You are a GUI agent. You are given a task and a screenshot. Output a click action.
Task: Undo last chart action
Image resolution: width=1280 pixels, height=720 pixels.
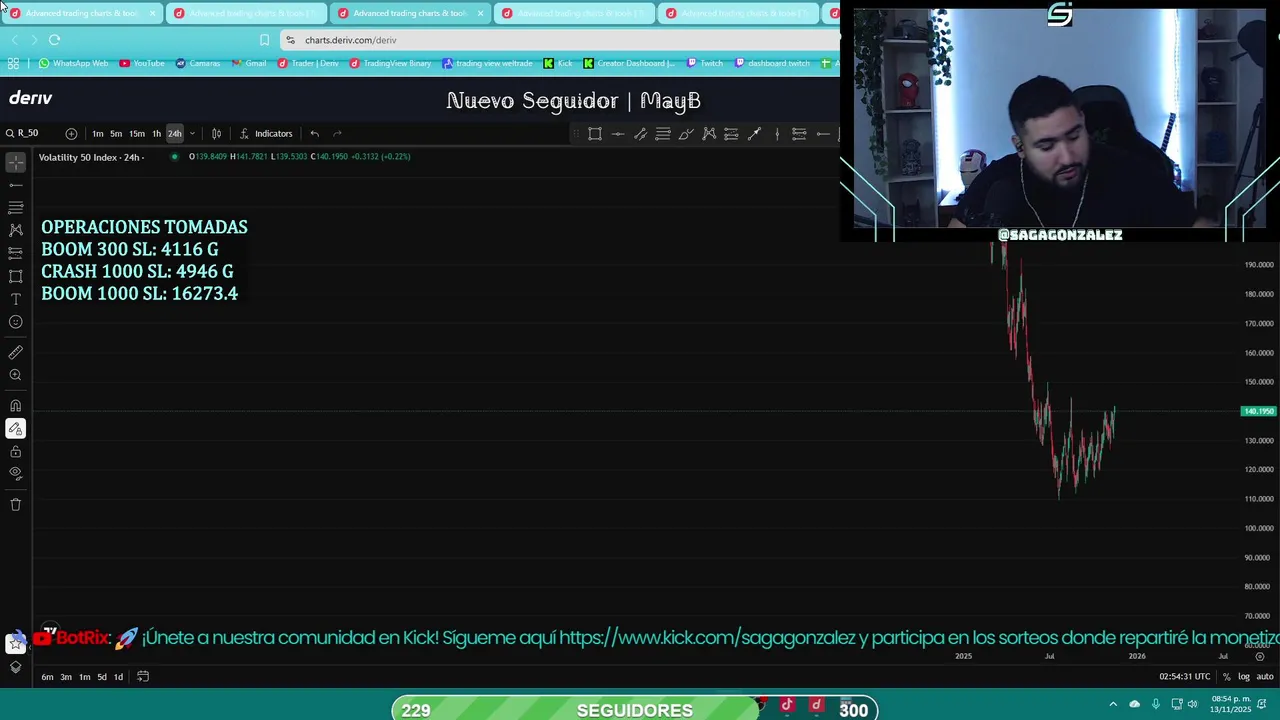point(314,133)
